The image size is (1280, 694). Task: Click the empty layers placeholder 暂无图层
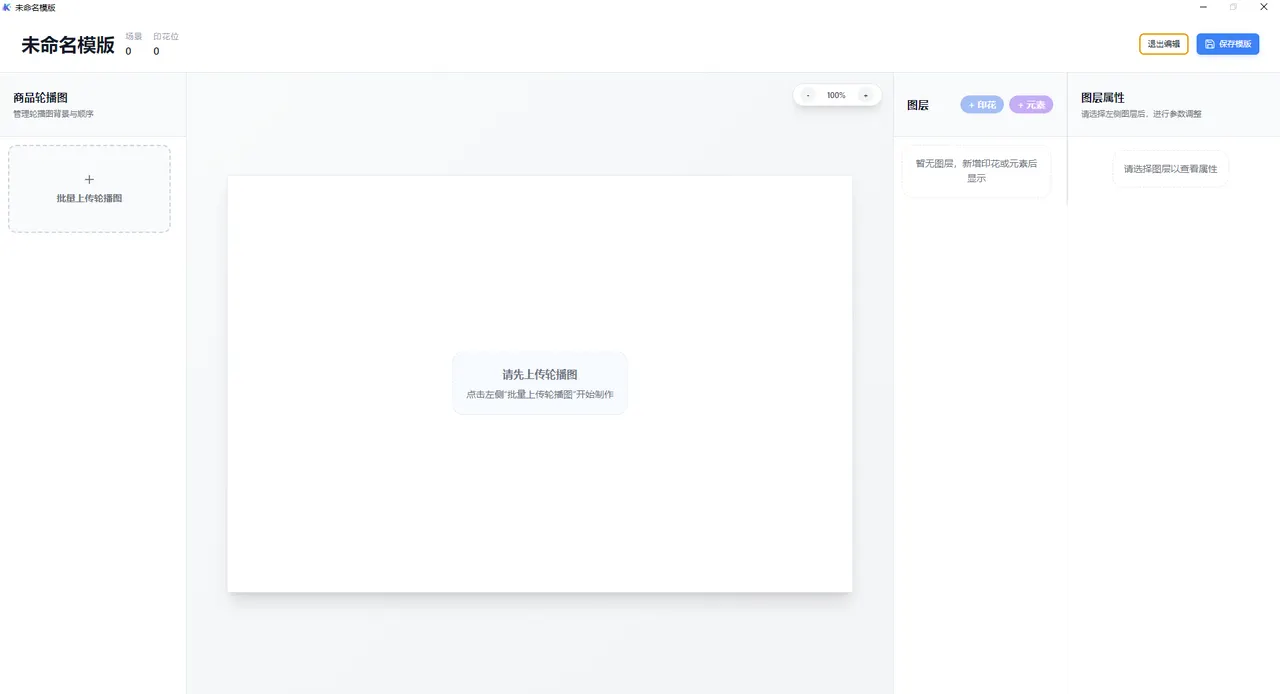click(976, 170)
